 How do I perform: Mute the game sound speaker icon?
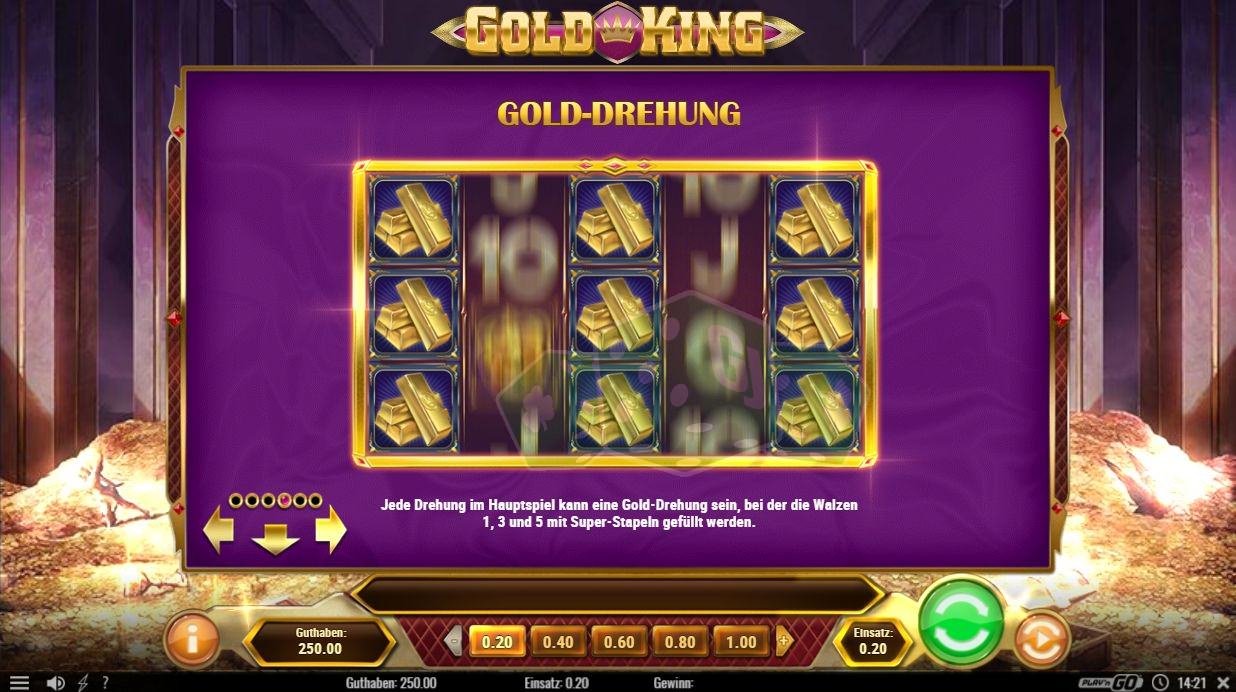56,683
